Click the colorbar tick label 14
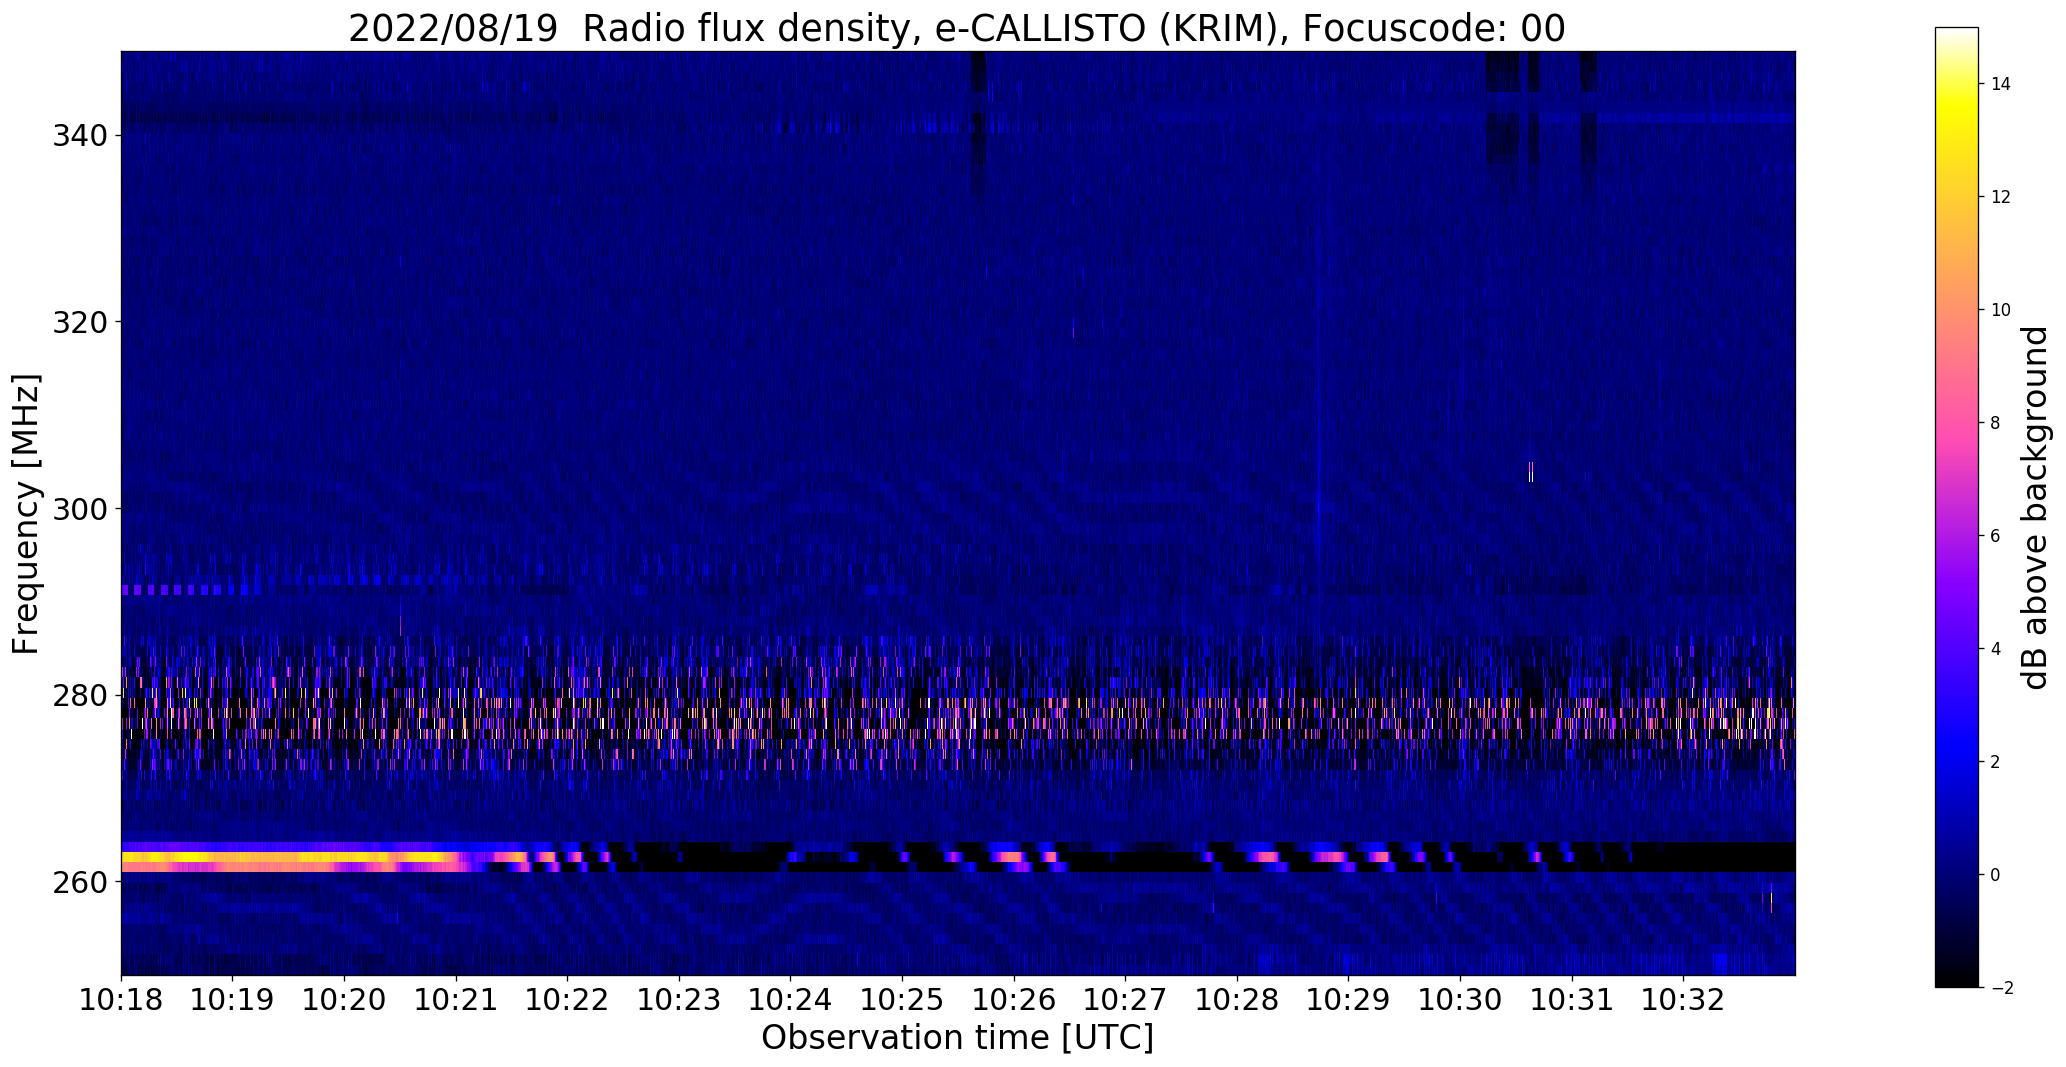The image size is (2066, 1067). click(2001, 84)
